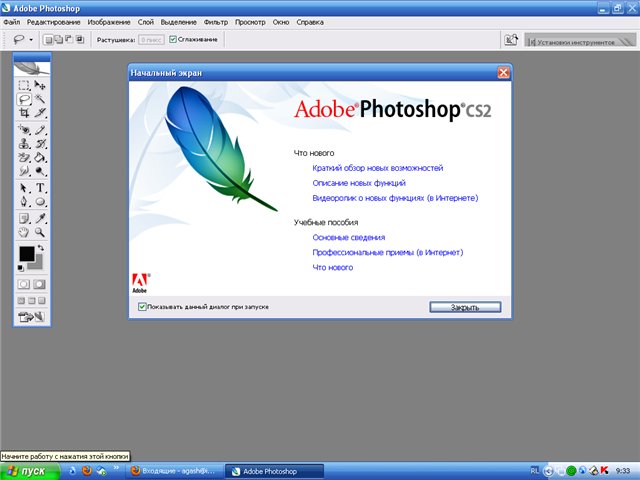Pick the Horizontal Type tool
640x480 pixels.
(41, 187)
